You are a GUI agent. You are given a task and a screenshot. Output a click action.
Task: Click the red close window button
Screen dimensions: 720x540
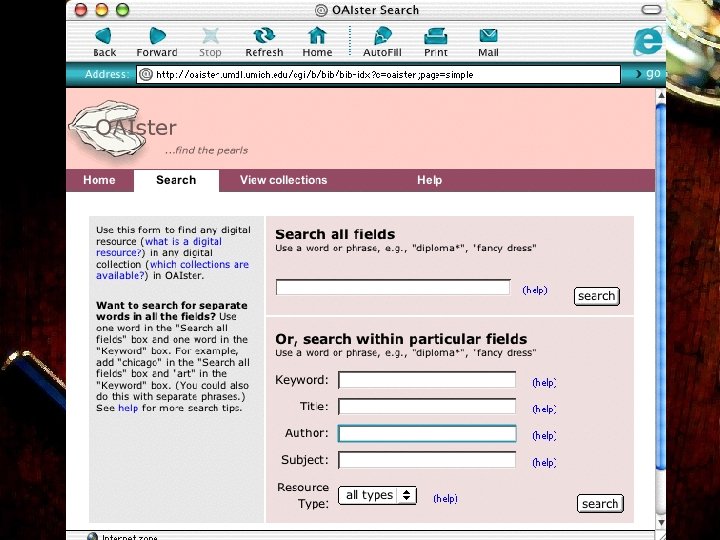(x=81, y=10)
